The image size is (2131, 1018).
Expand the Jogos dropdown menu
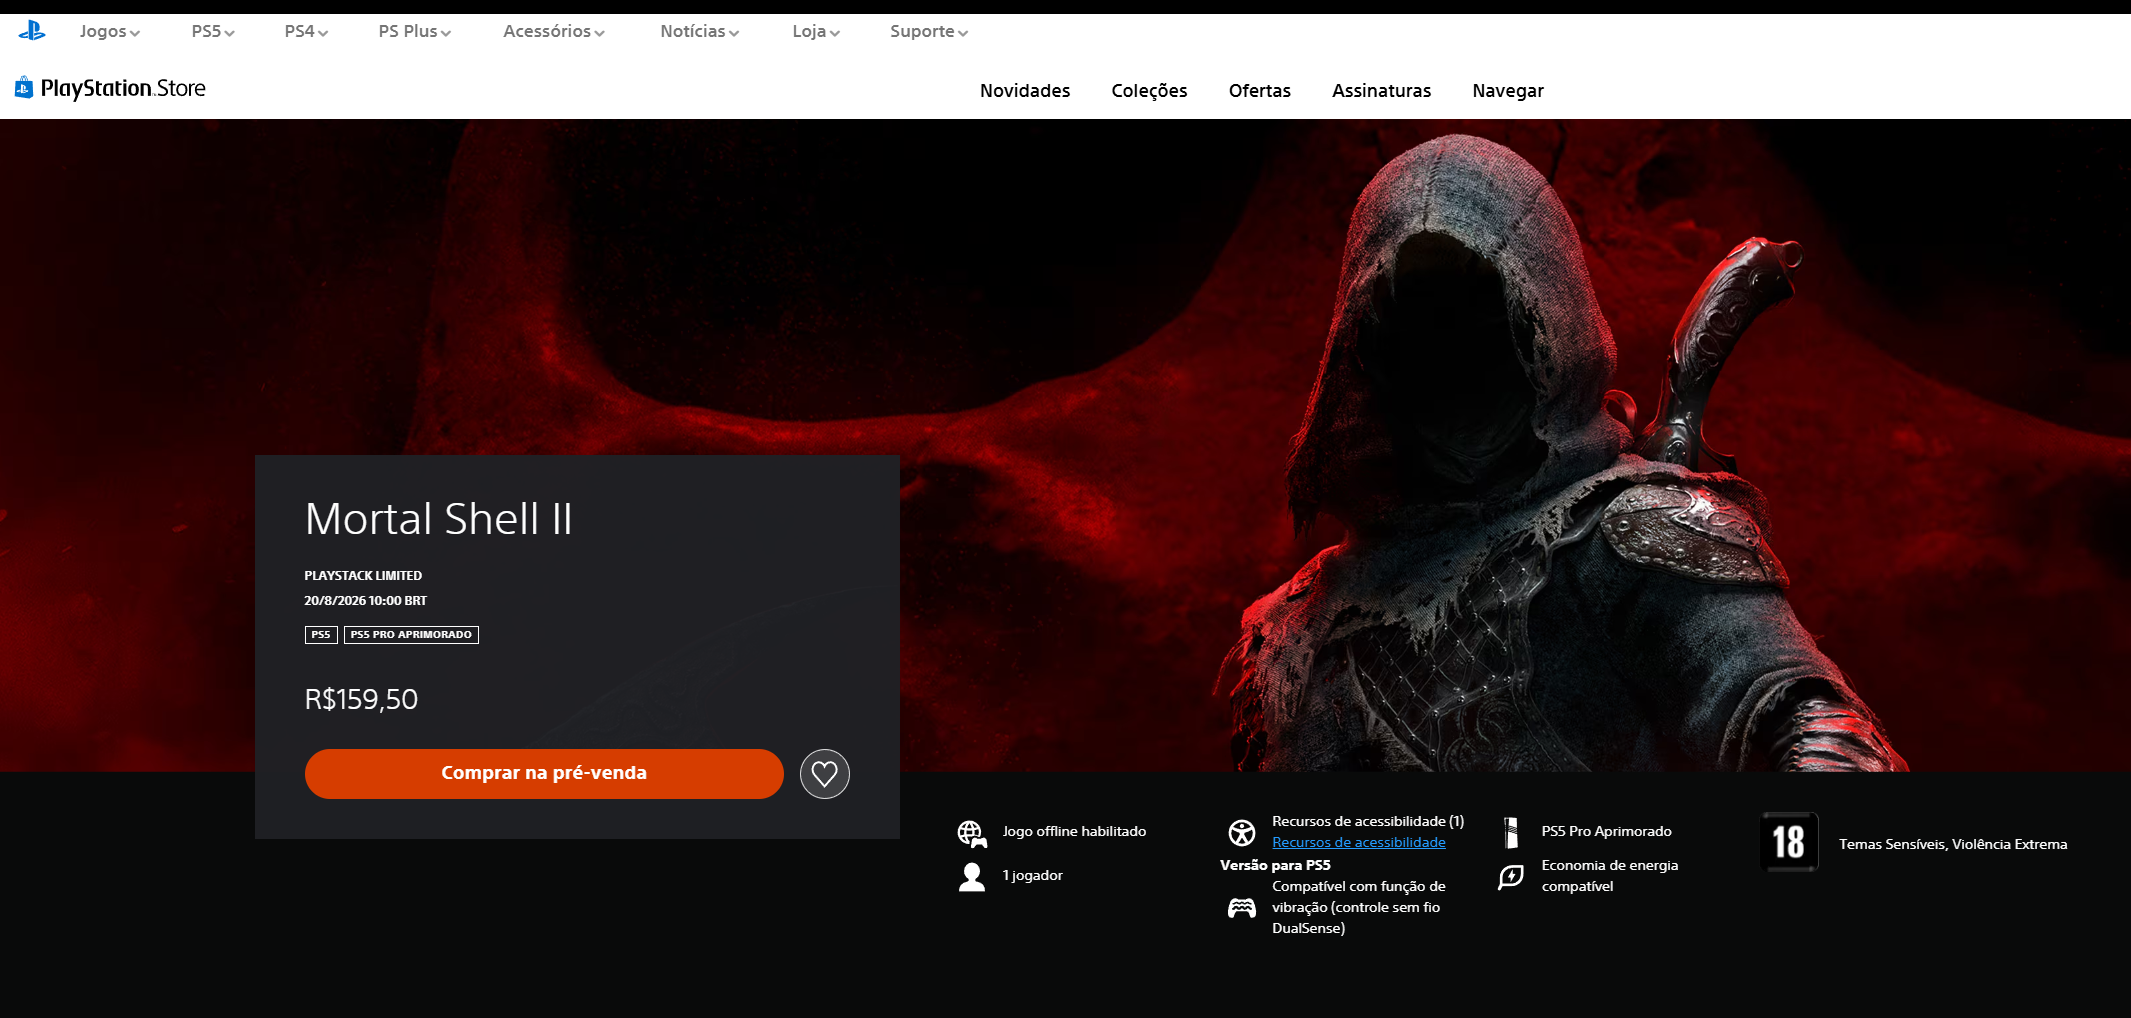point(110,31)
